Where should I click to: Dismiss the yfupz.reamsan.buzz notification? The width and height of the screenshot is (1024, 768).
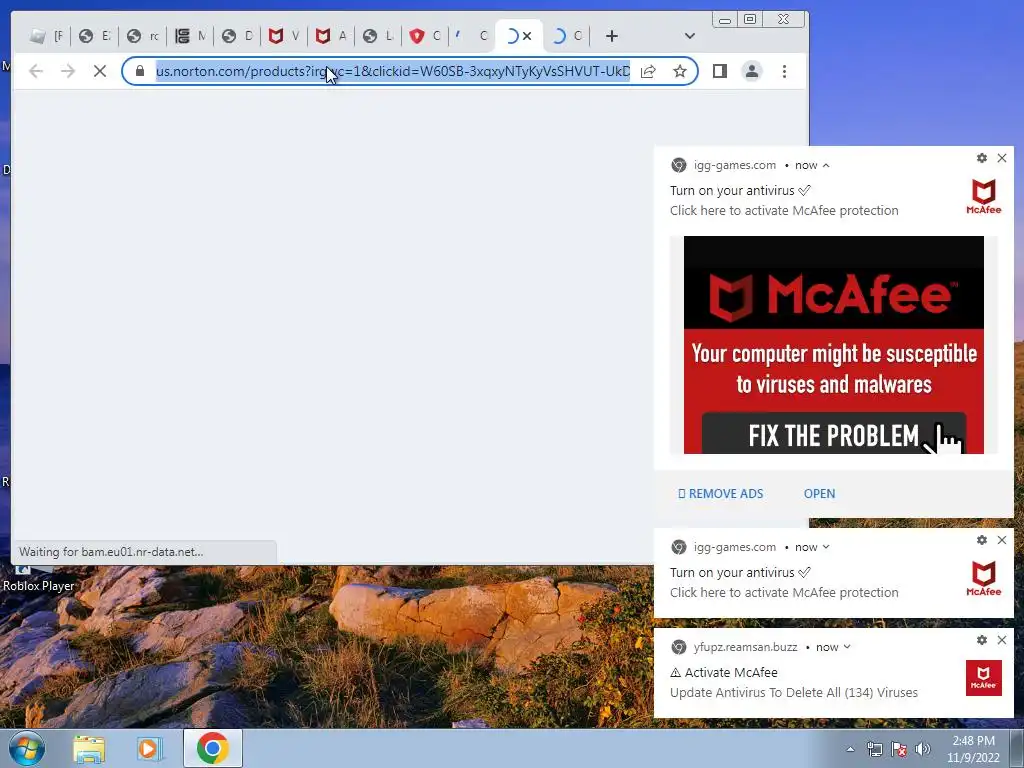pos(1002,640)
